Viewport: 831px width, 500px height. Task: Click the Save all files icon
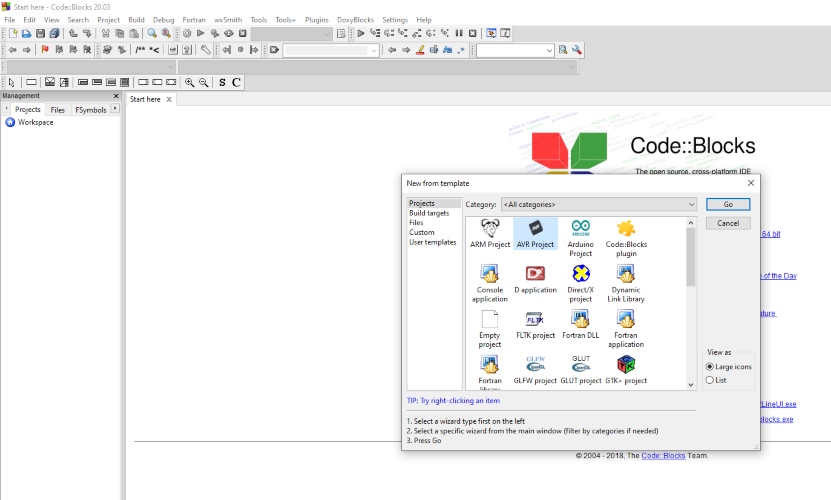pos(55,33)
